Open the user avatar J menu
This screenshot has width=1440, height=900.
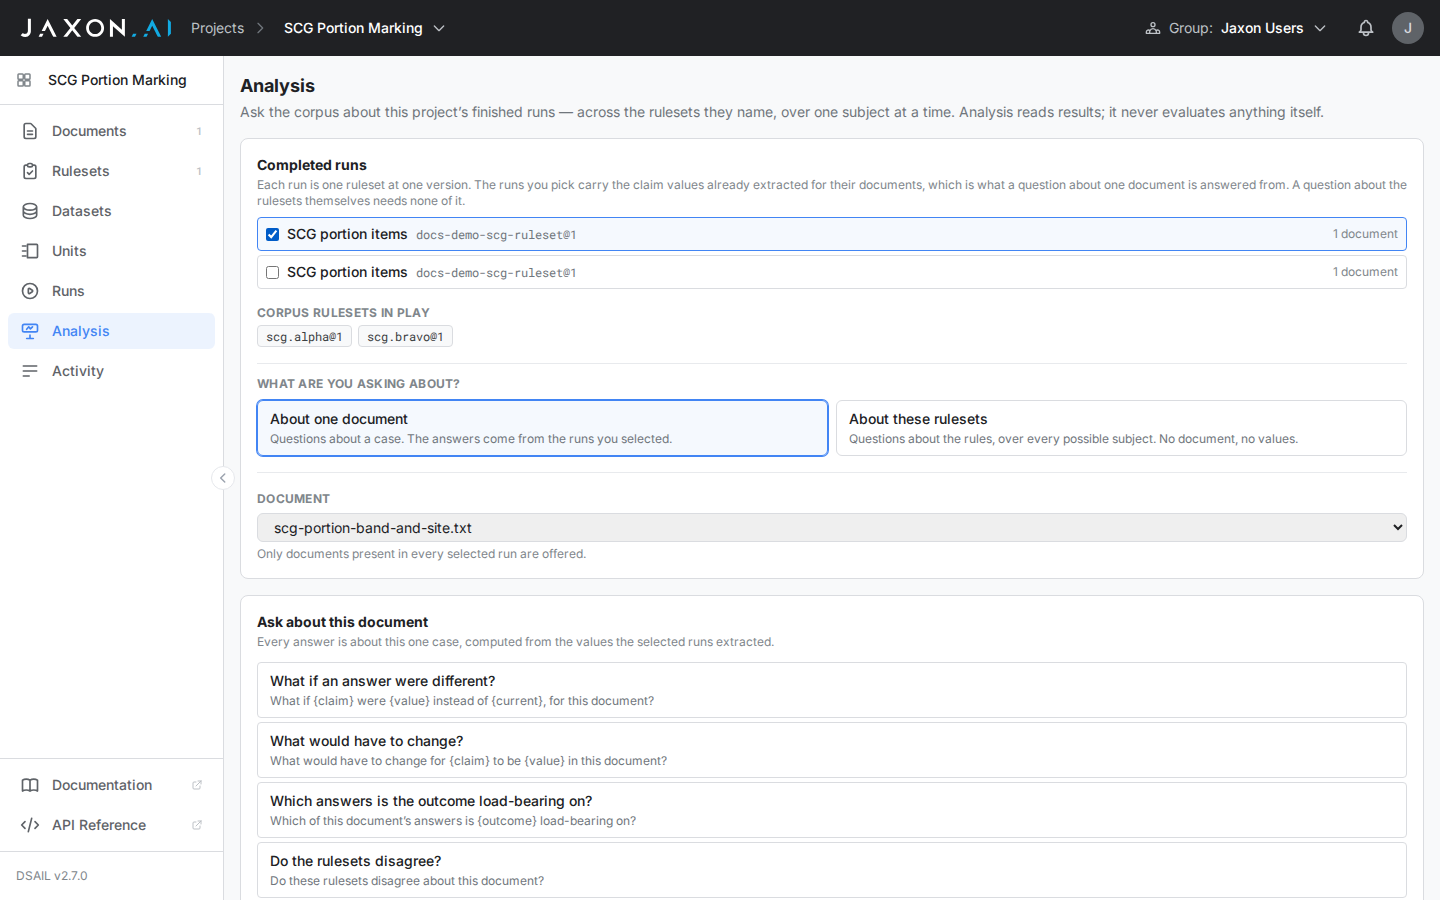point(1408,28)
